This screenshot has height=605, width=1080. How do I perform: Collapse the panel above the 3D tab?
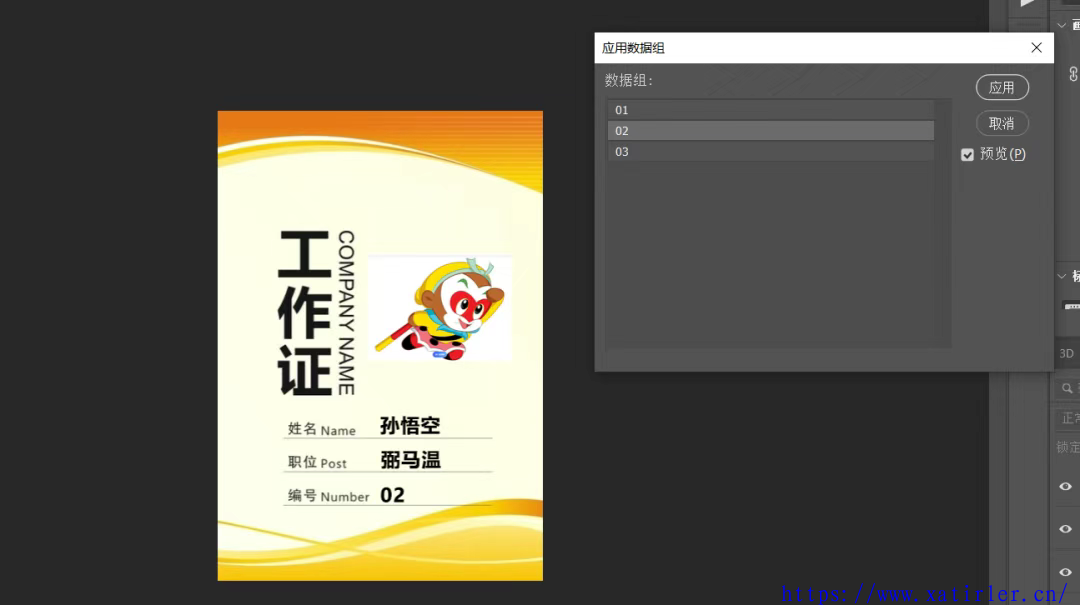1061,276
